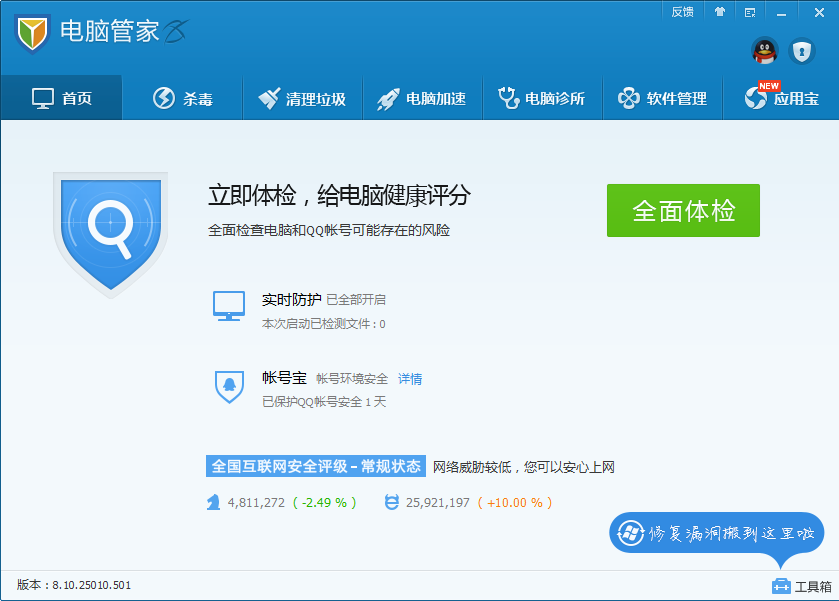Open the 工具箱 toolbox
839x601 pixels.
802,587
